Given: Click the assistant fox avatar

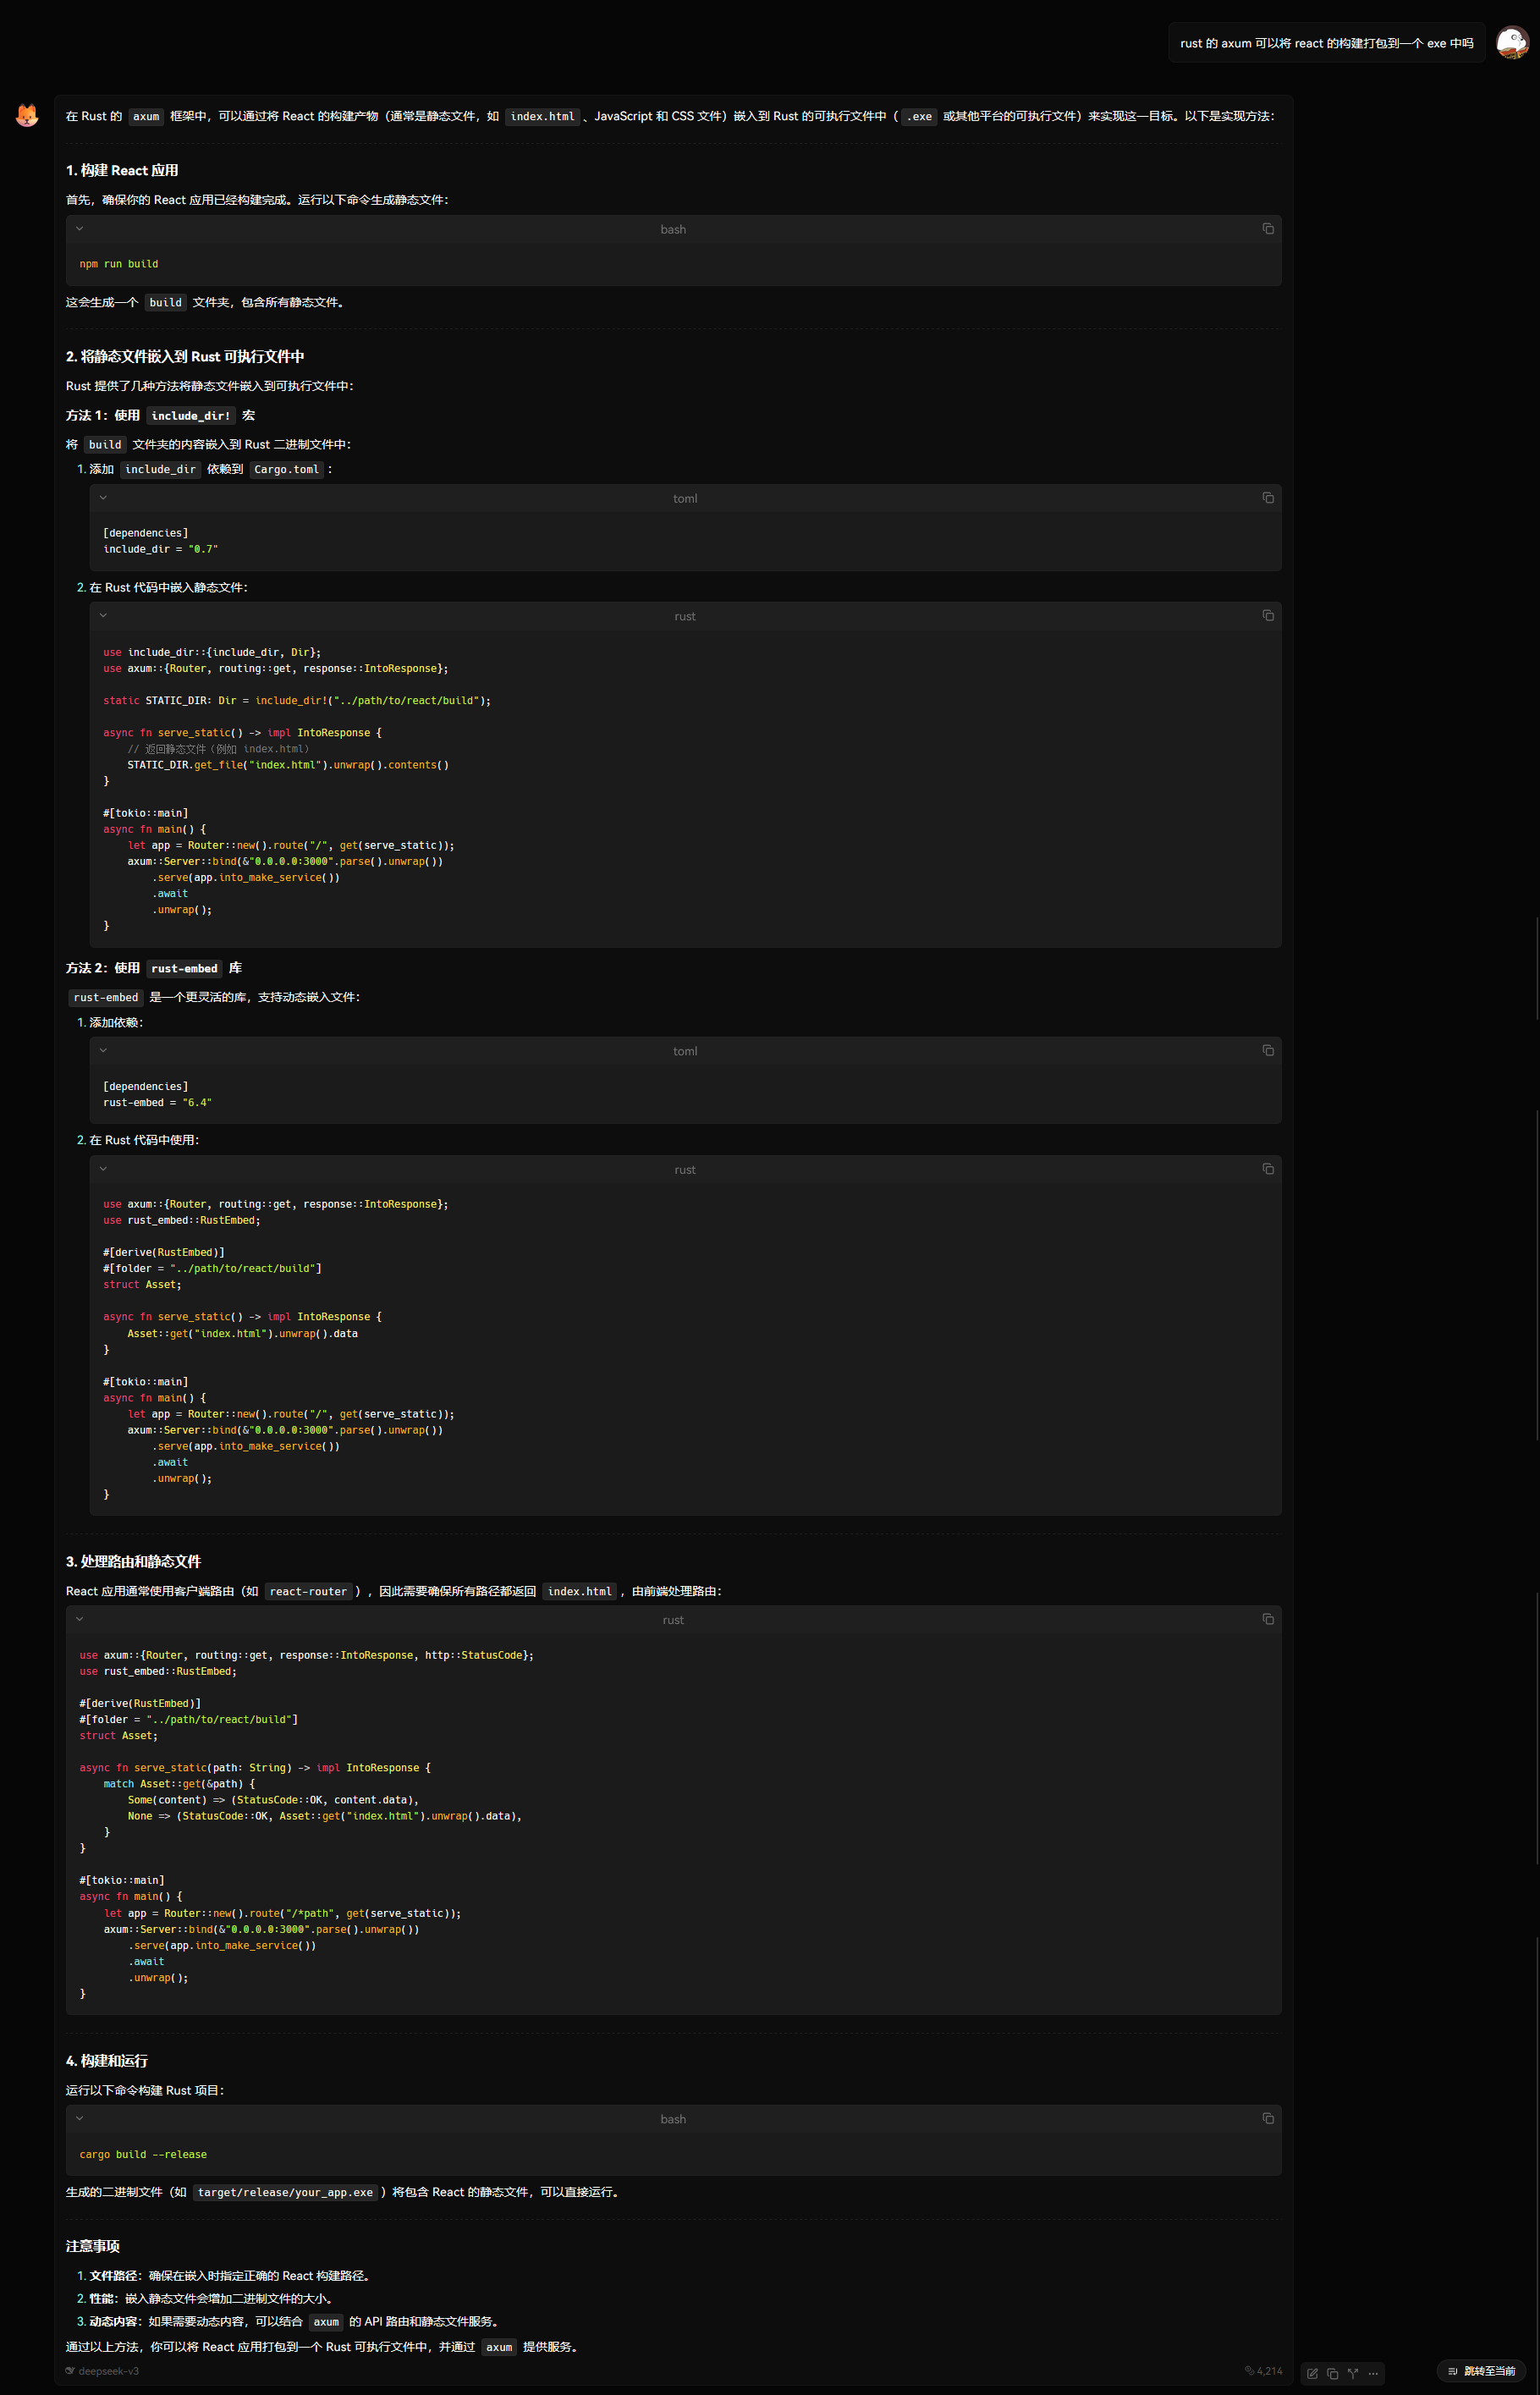Looking at the screenshot, I should click(x=27, y=116).
